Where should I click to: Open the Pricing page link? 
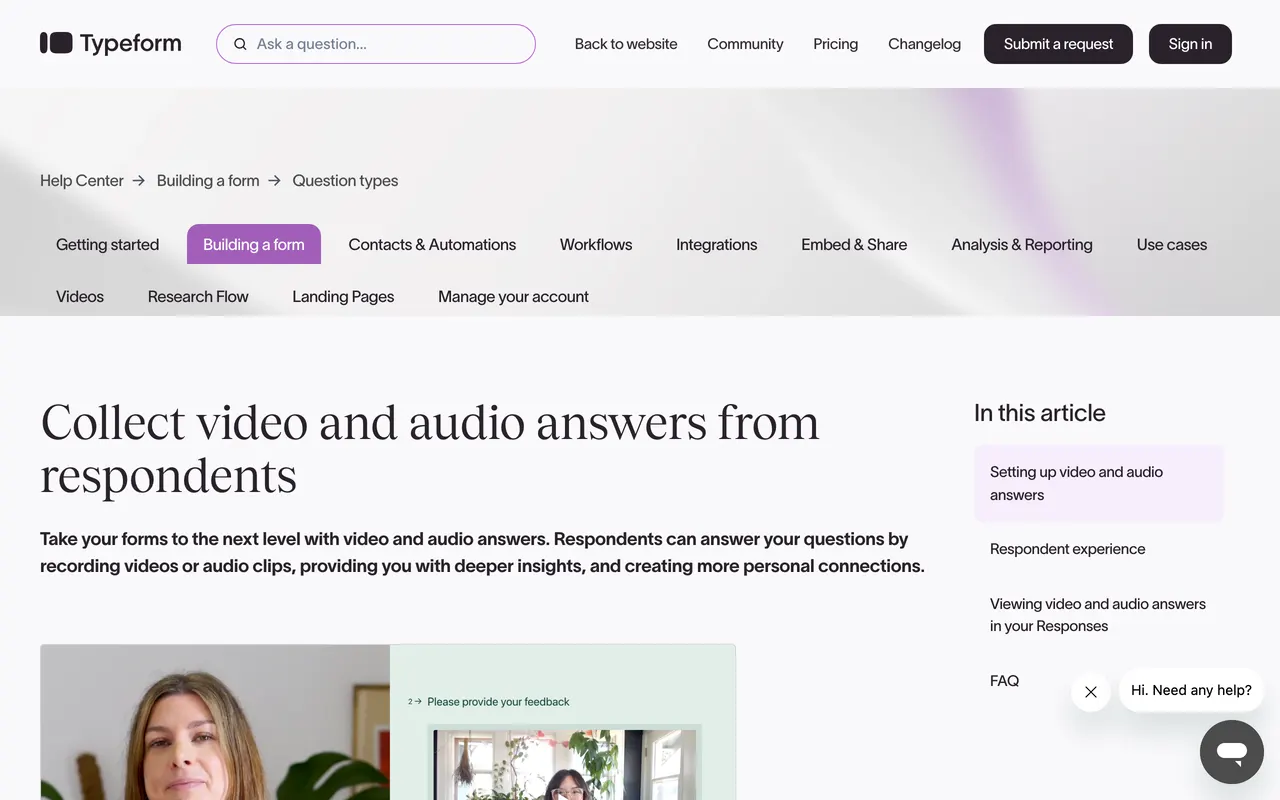pos(835,44)
